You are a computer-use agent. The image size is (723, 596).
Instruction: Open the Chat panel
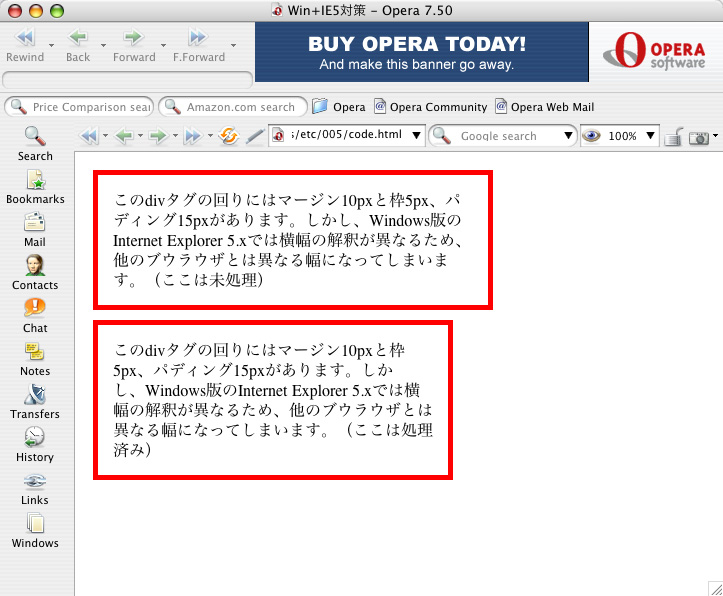coord(35,316)
